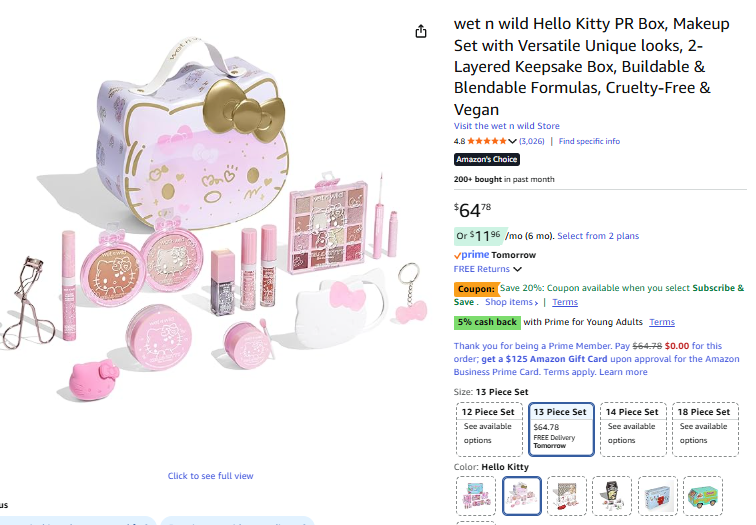Visit the wet n wild Store
Screen dimensions: 756x525
coord(506,126)
